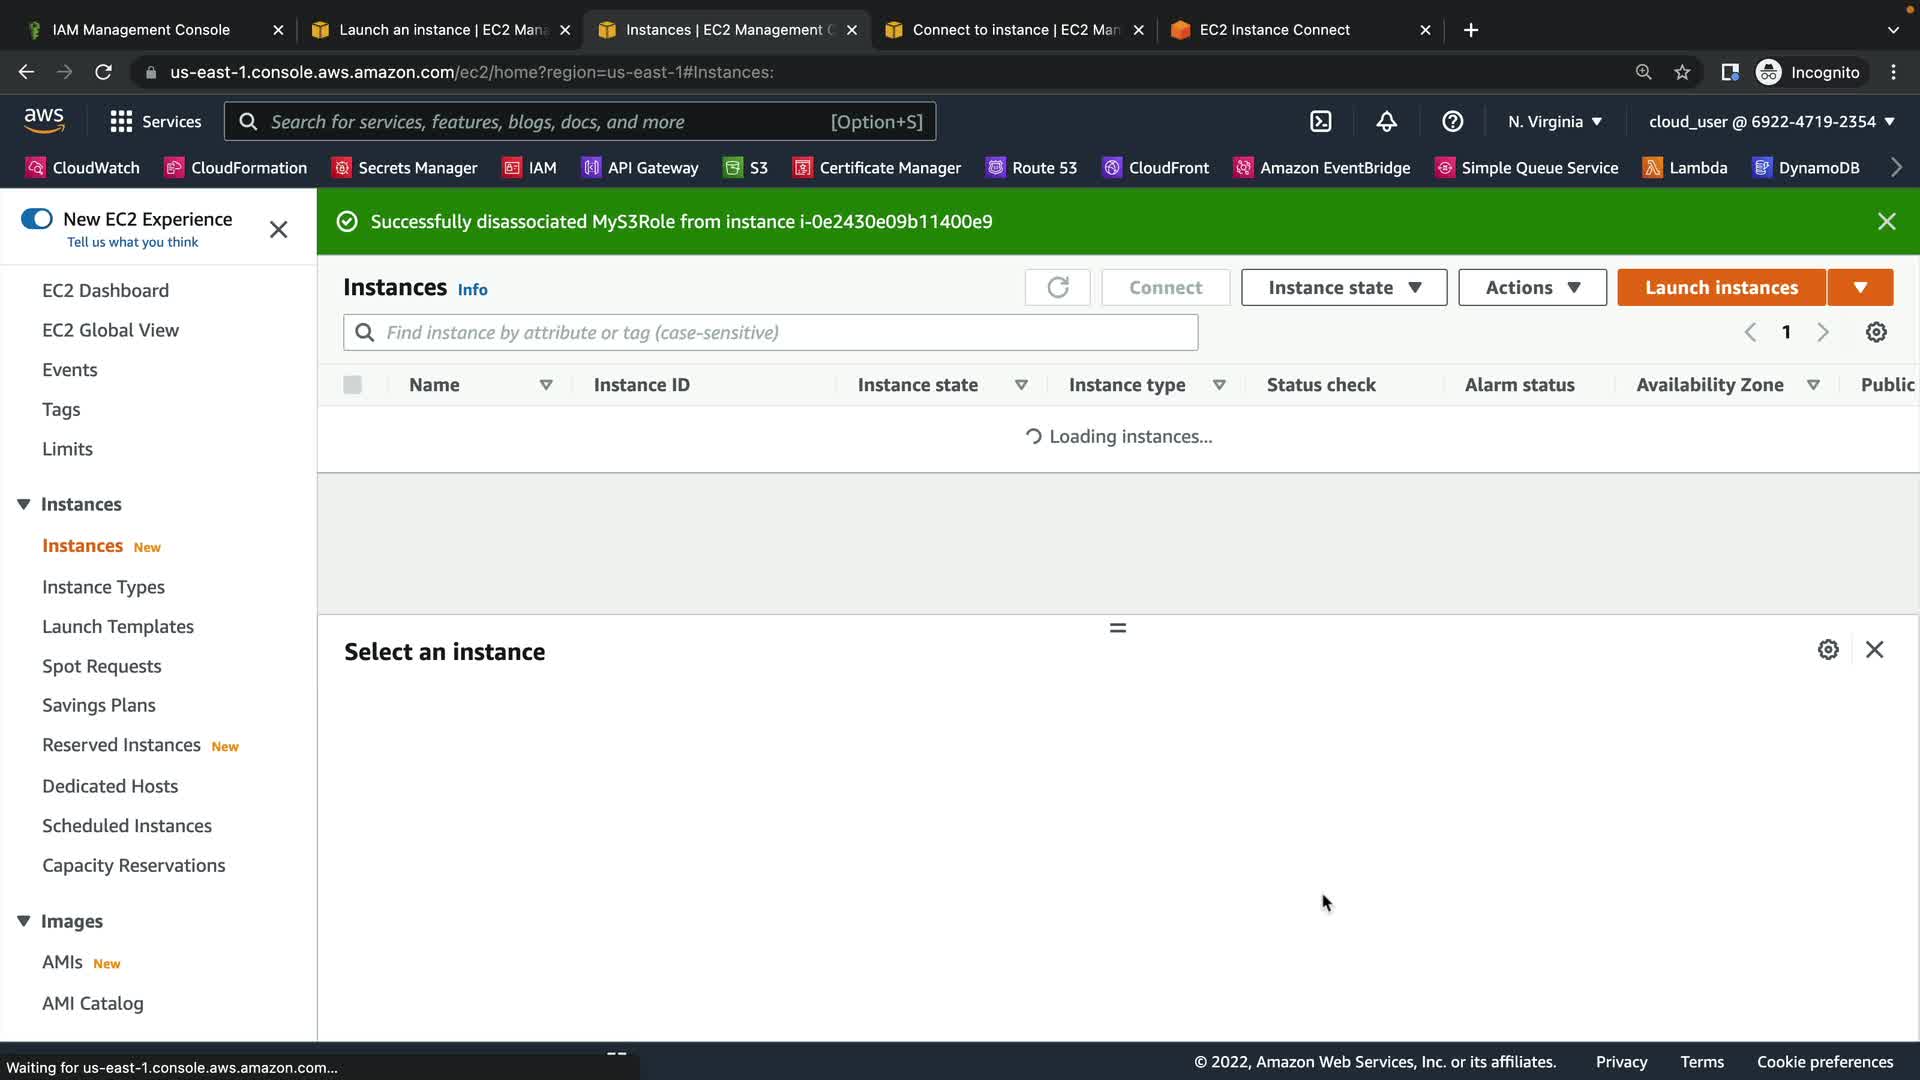Viewport: 1920px width, 1080px height.
Task: Click the Launch instances button
Action: point(1721,288)
